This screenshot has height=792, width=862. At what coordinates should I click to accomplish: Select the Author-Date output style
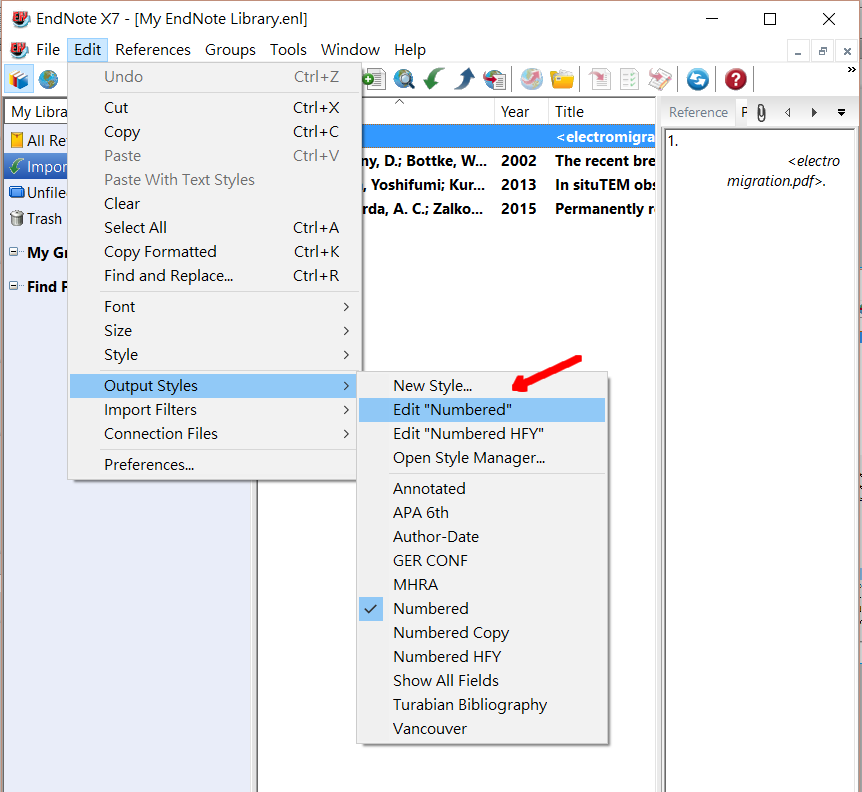coord(482,537)
